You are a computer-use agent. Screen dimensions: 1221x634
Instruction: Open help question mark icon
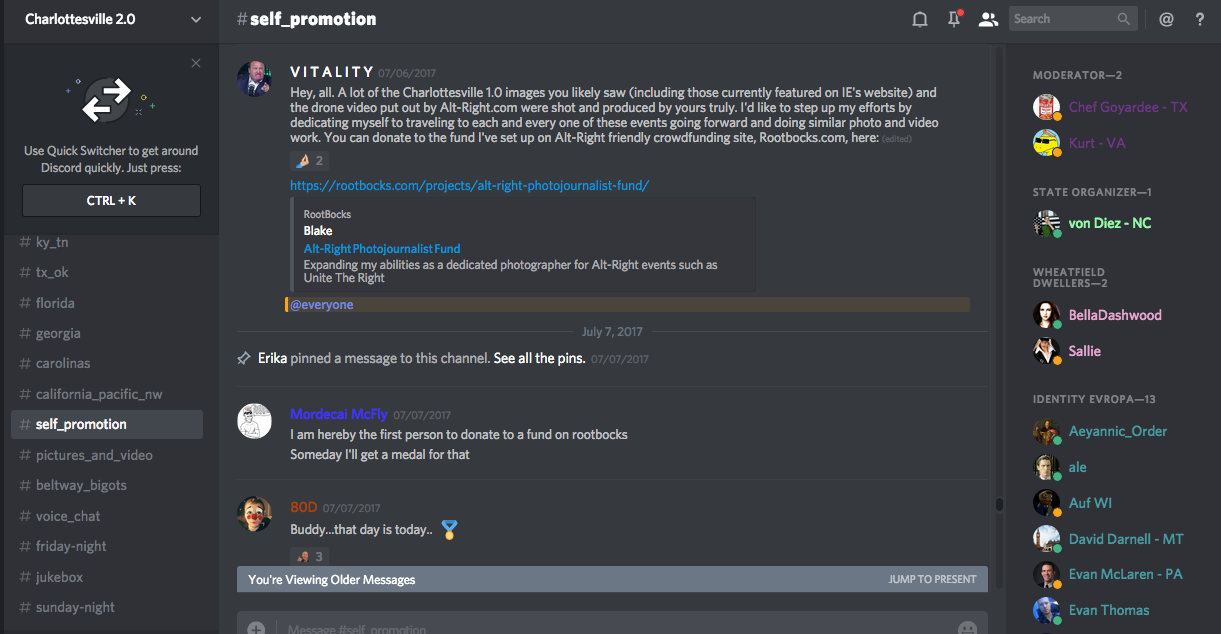point(1200,19)
